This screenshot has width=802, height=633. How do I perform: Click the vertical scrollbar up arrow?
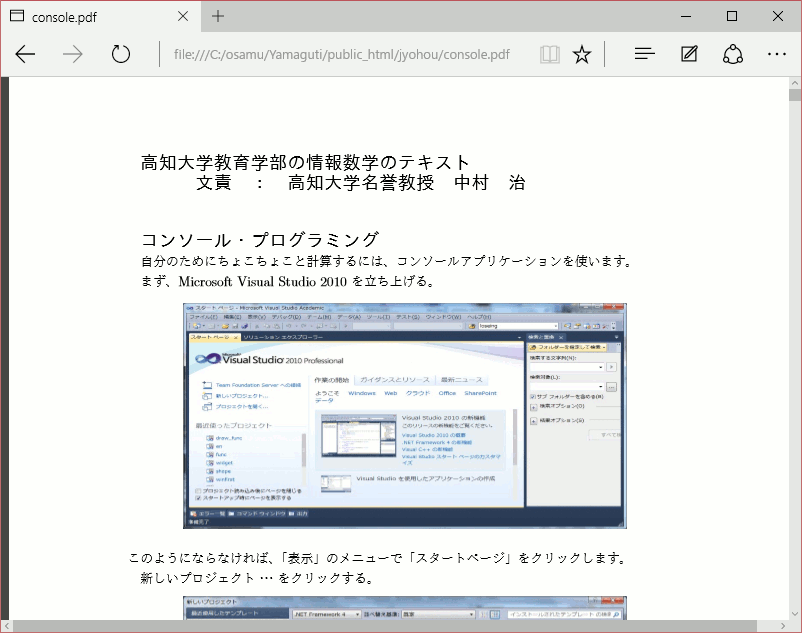click(x=795, y=83)
